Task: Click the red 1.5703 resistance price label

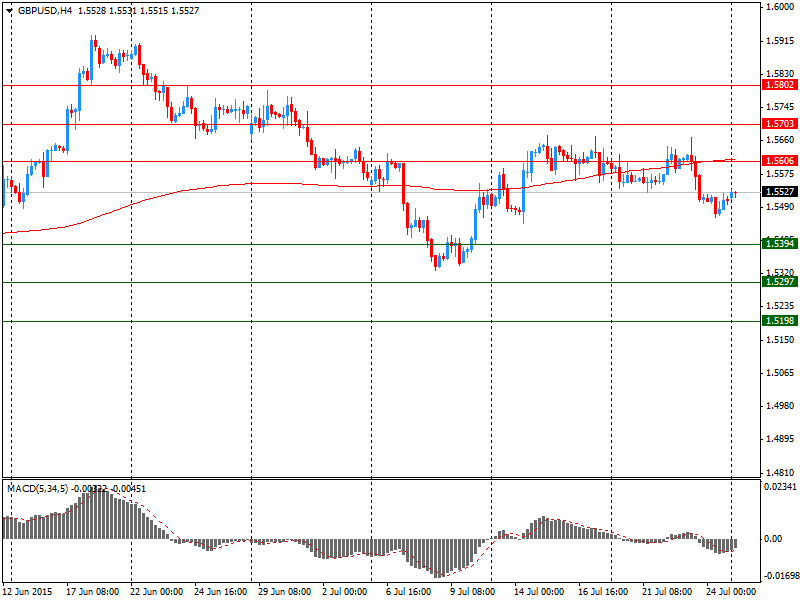Action: click(779, 123)
